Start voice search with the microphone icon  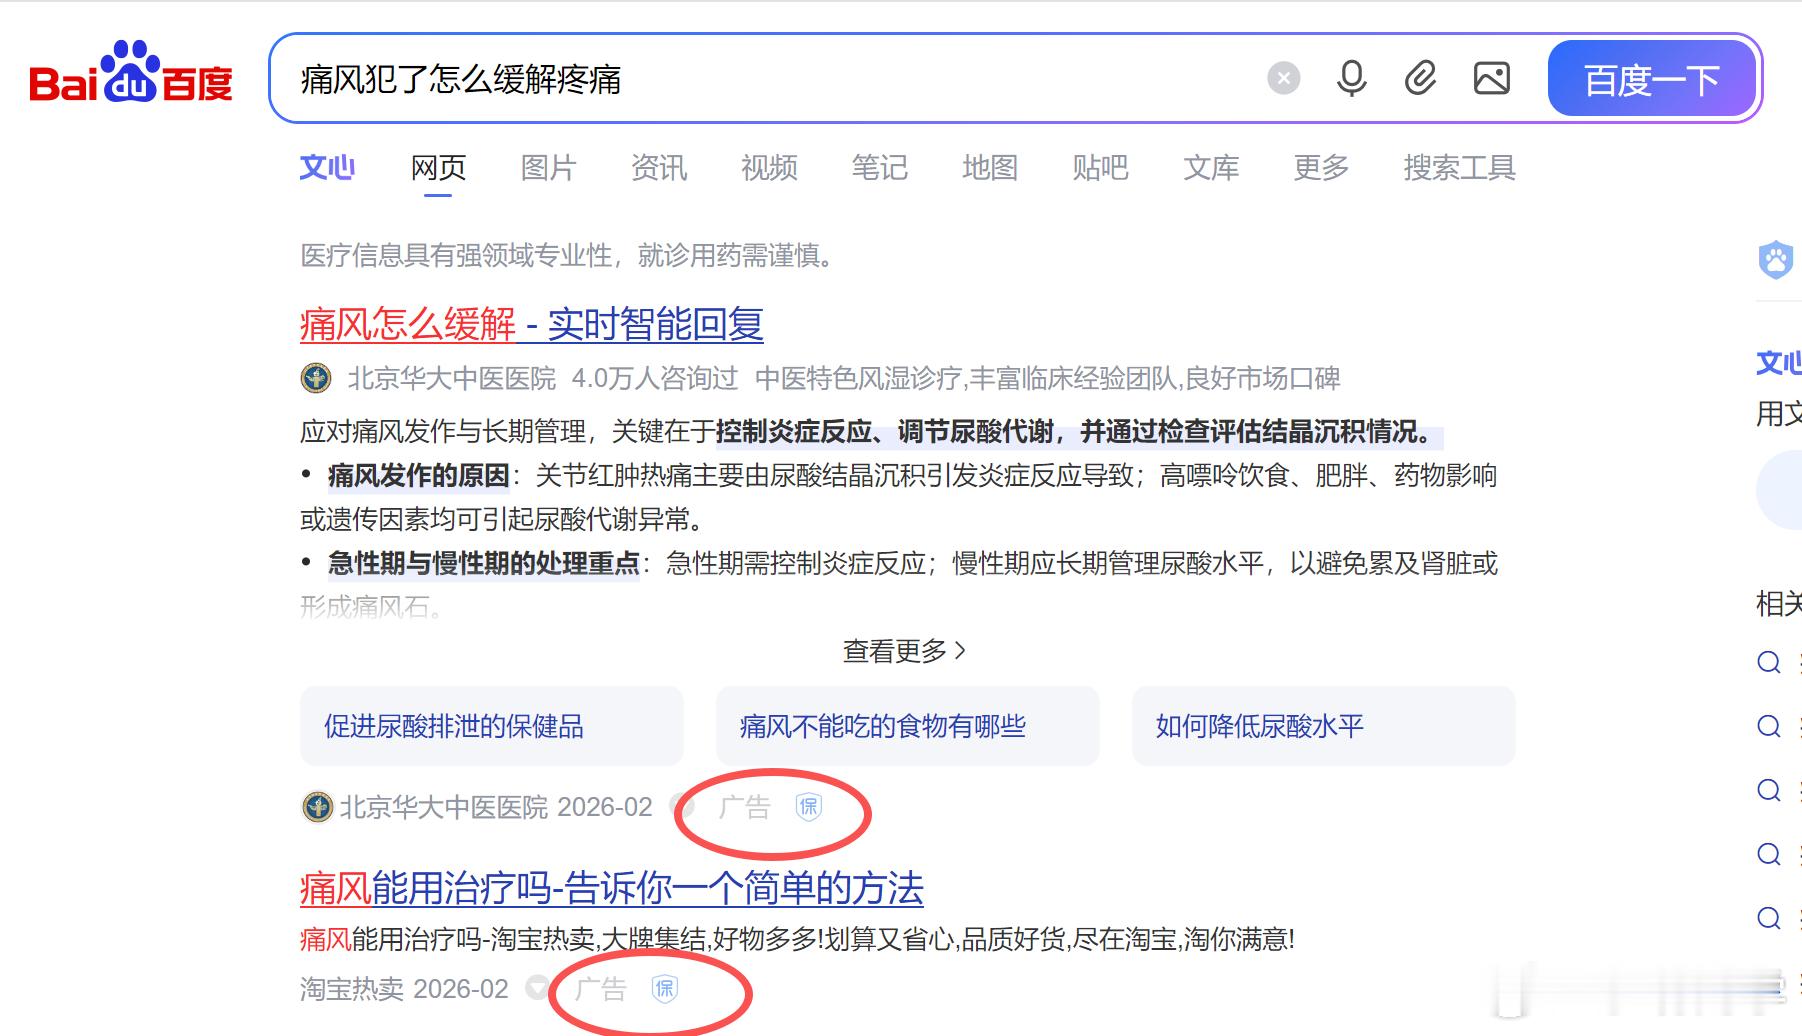click(x=1352, y=78)
